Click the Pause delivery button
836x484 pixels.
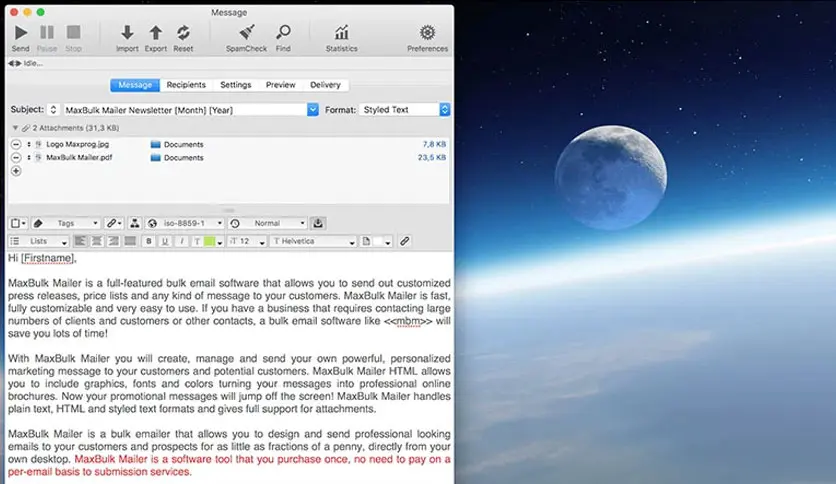47,33
